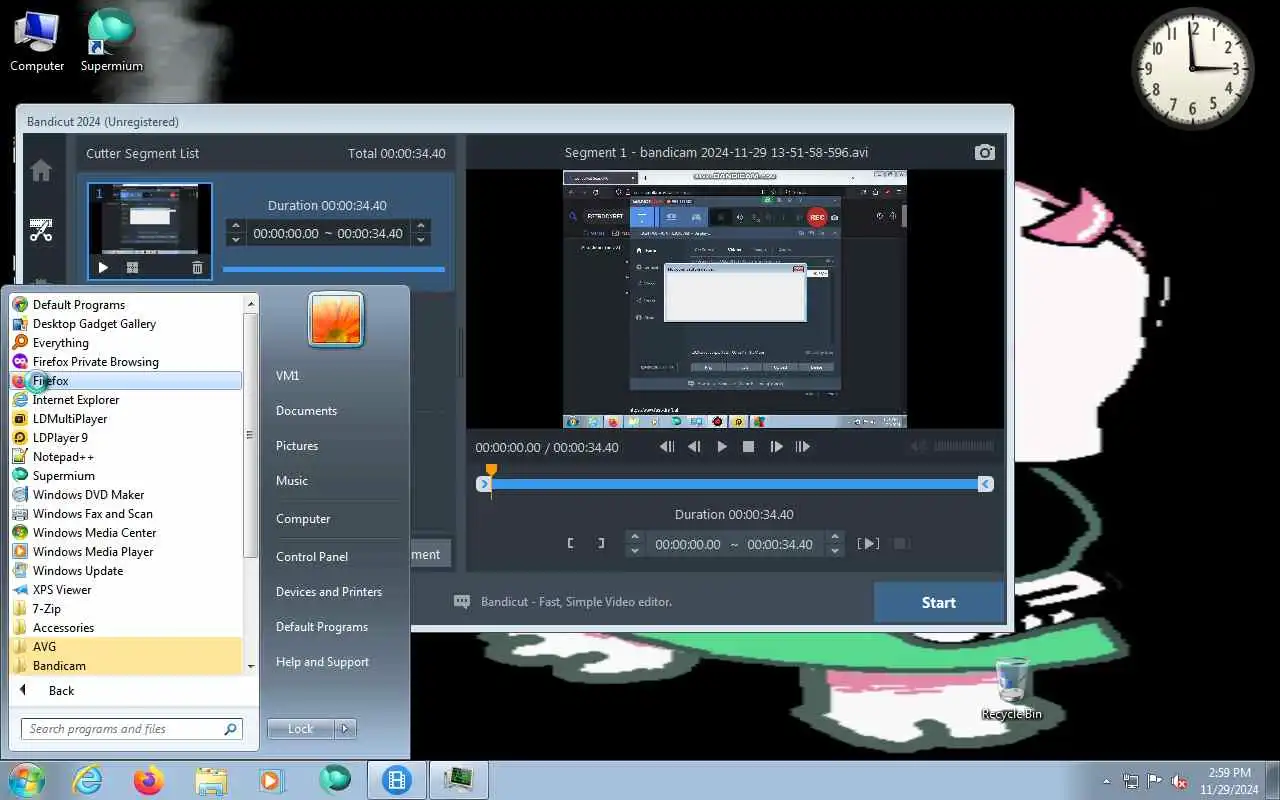Screen dimensions: 1280x800
Task: Open Windows Media Player entry
Action: [x=126, y=552]
